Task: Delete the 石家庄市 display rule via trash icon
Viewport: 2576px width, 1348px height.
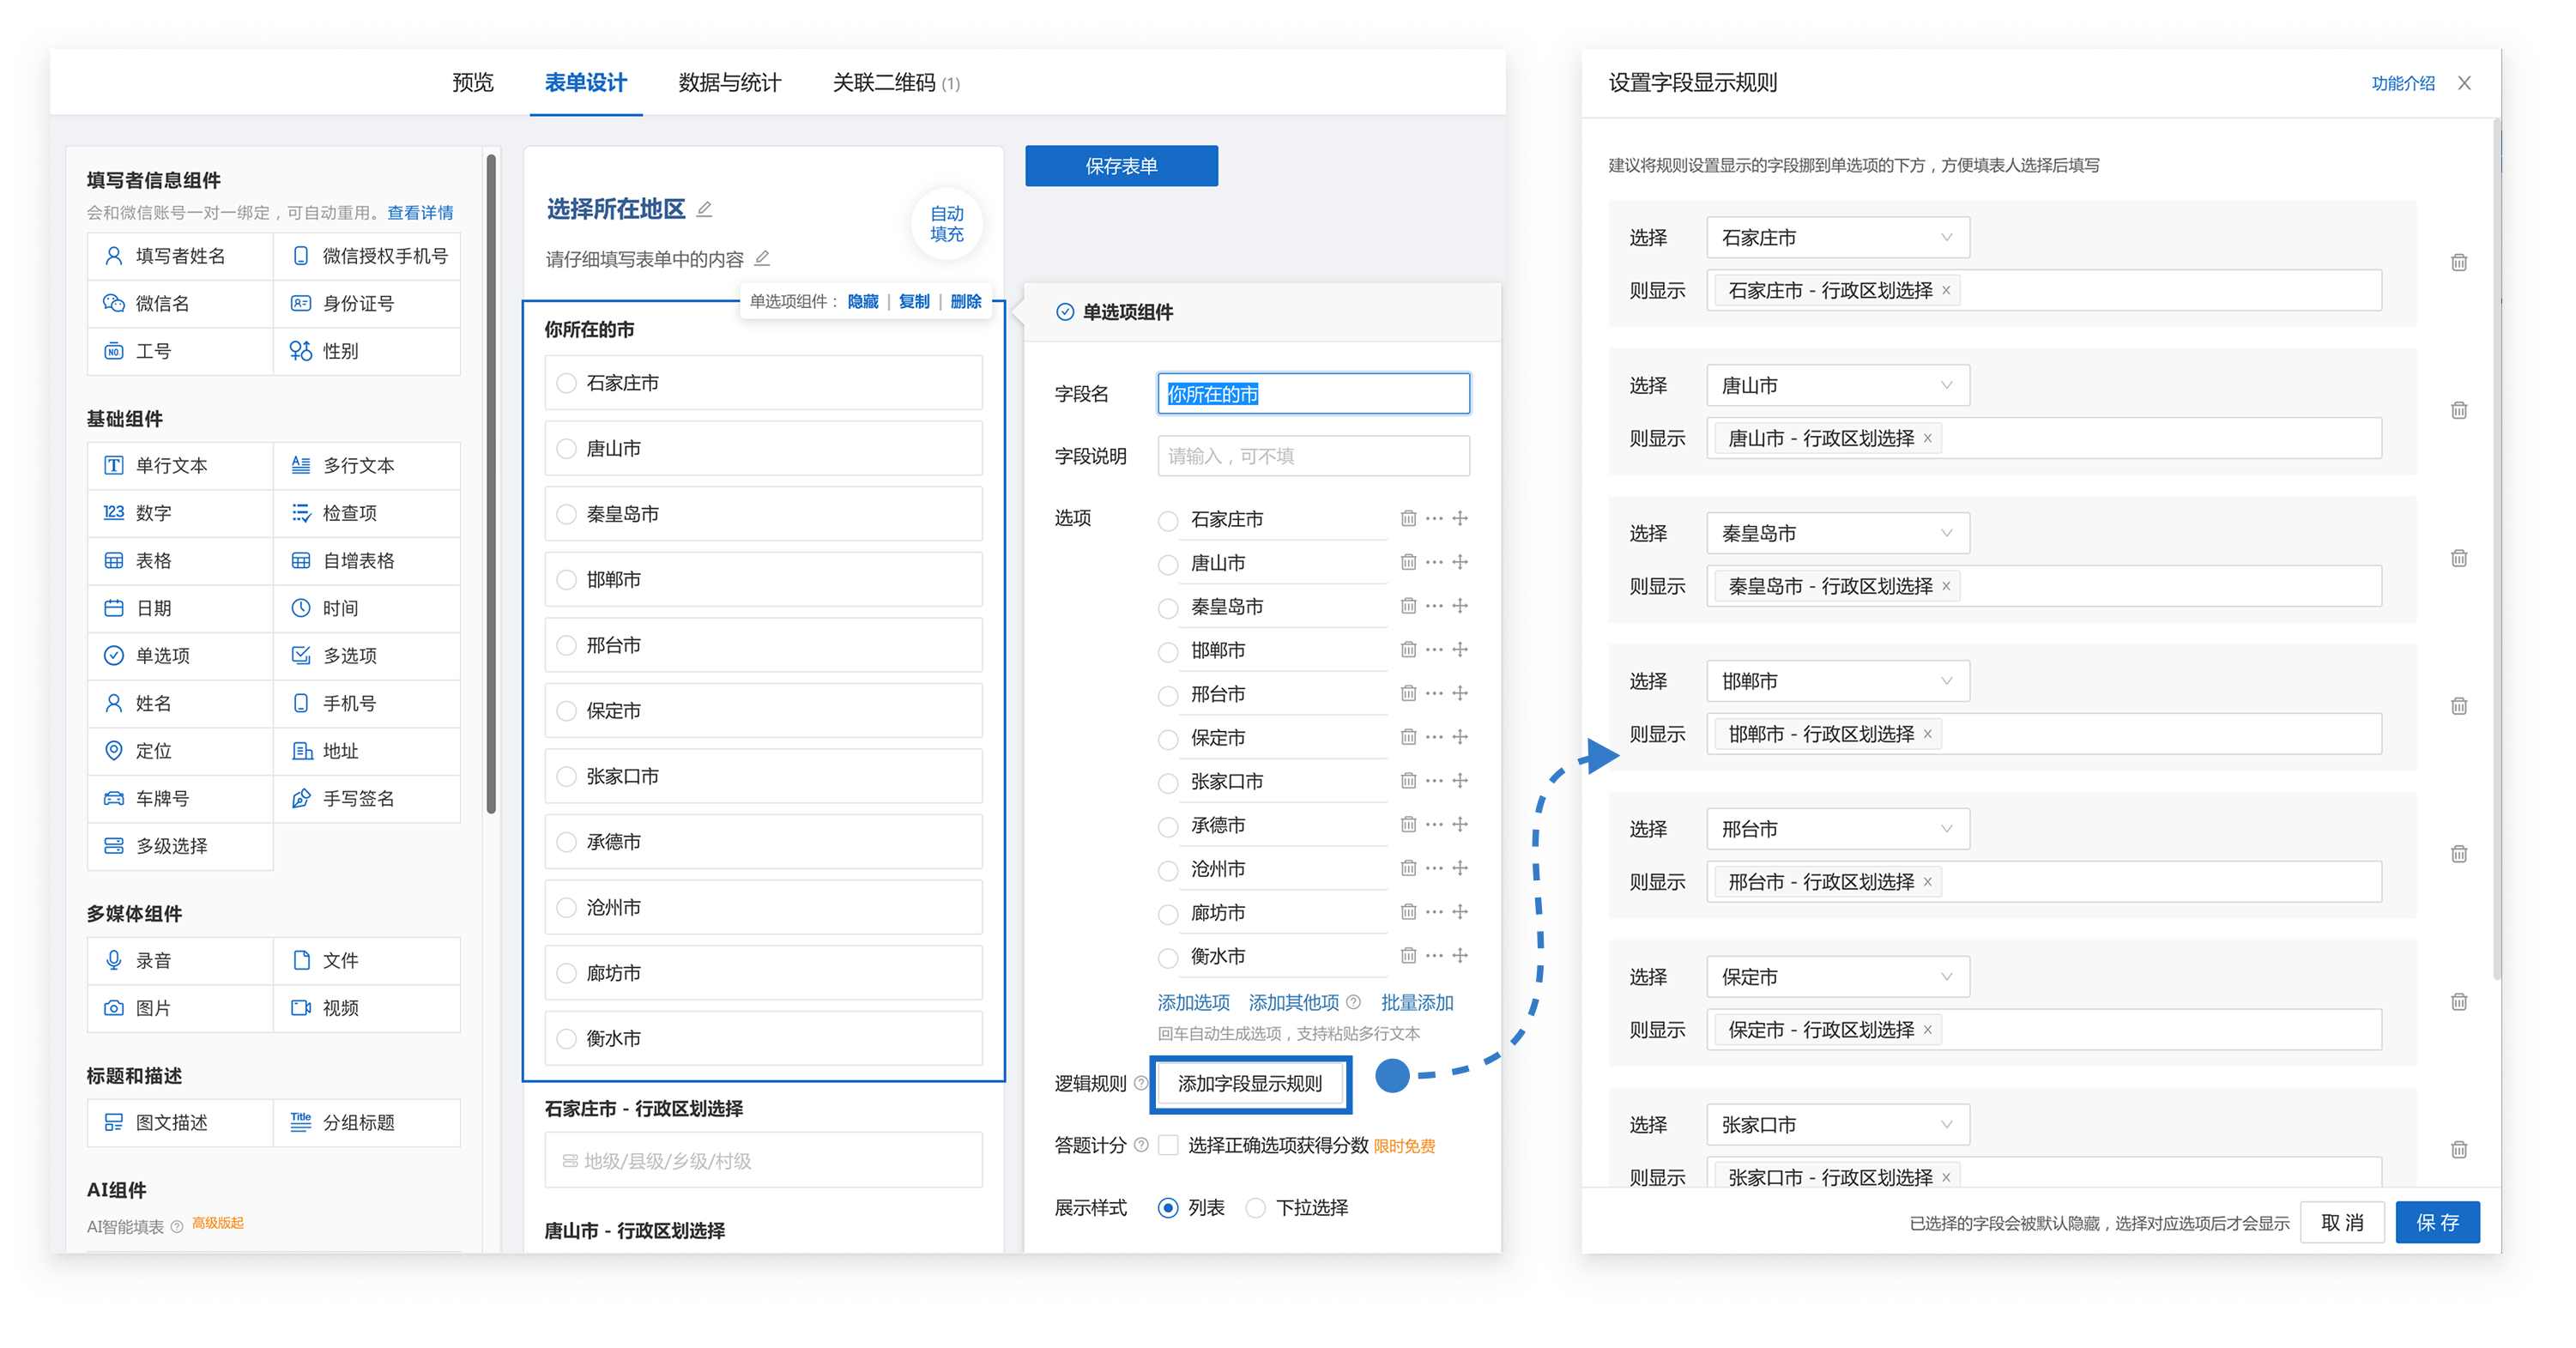Action: coord(2458,263)
